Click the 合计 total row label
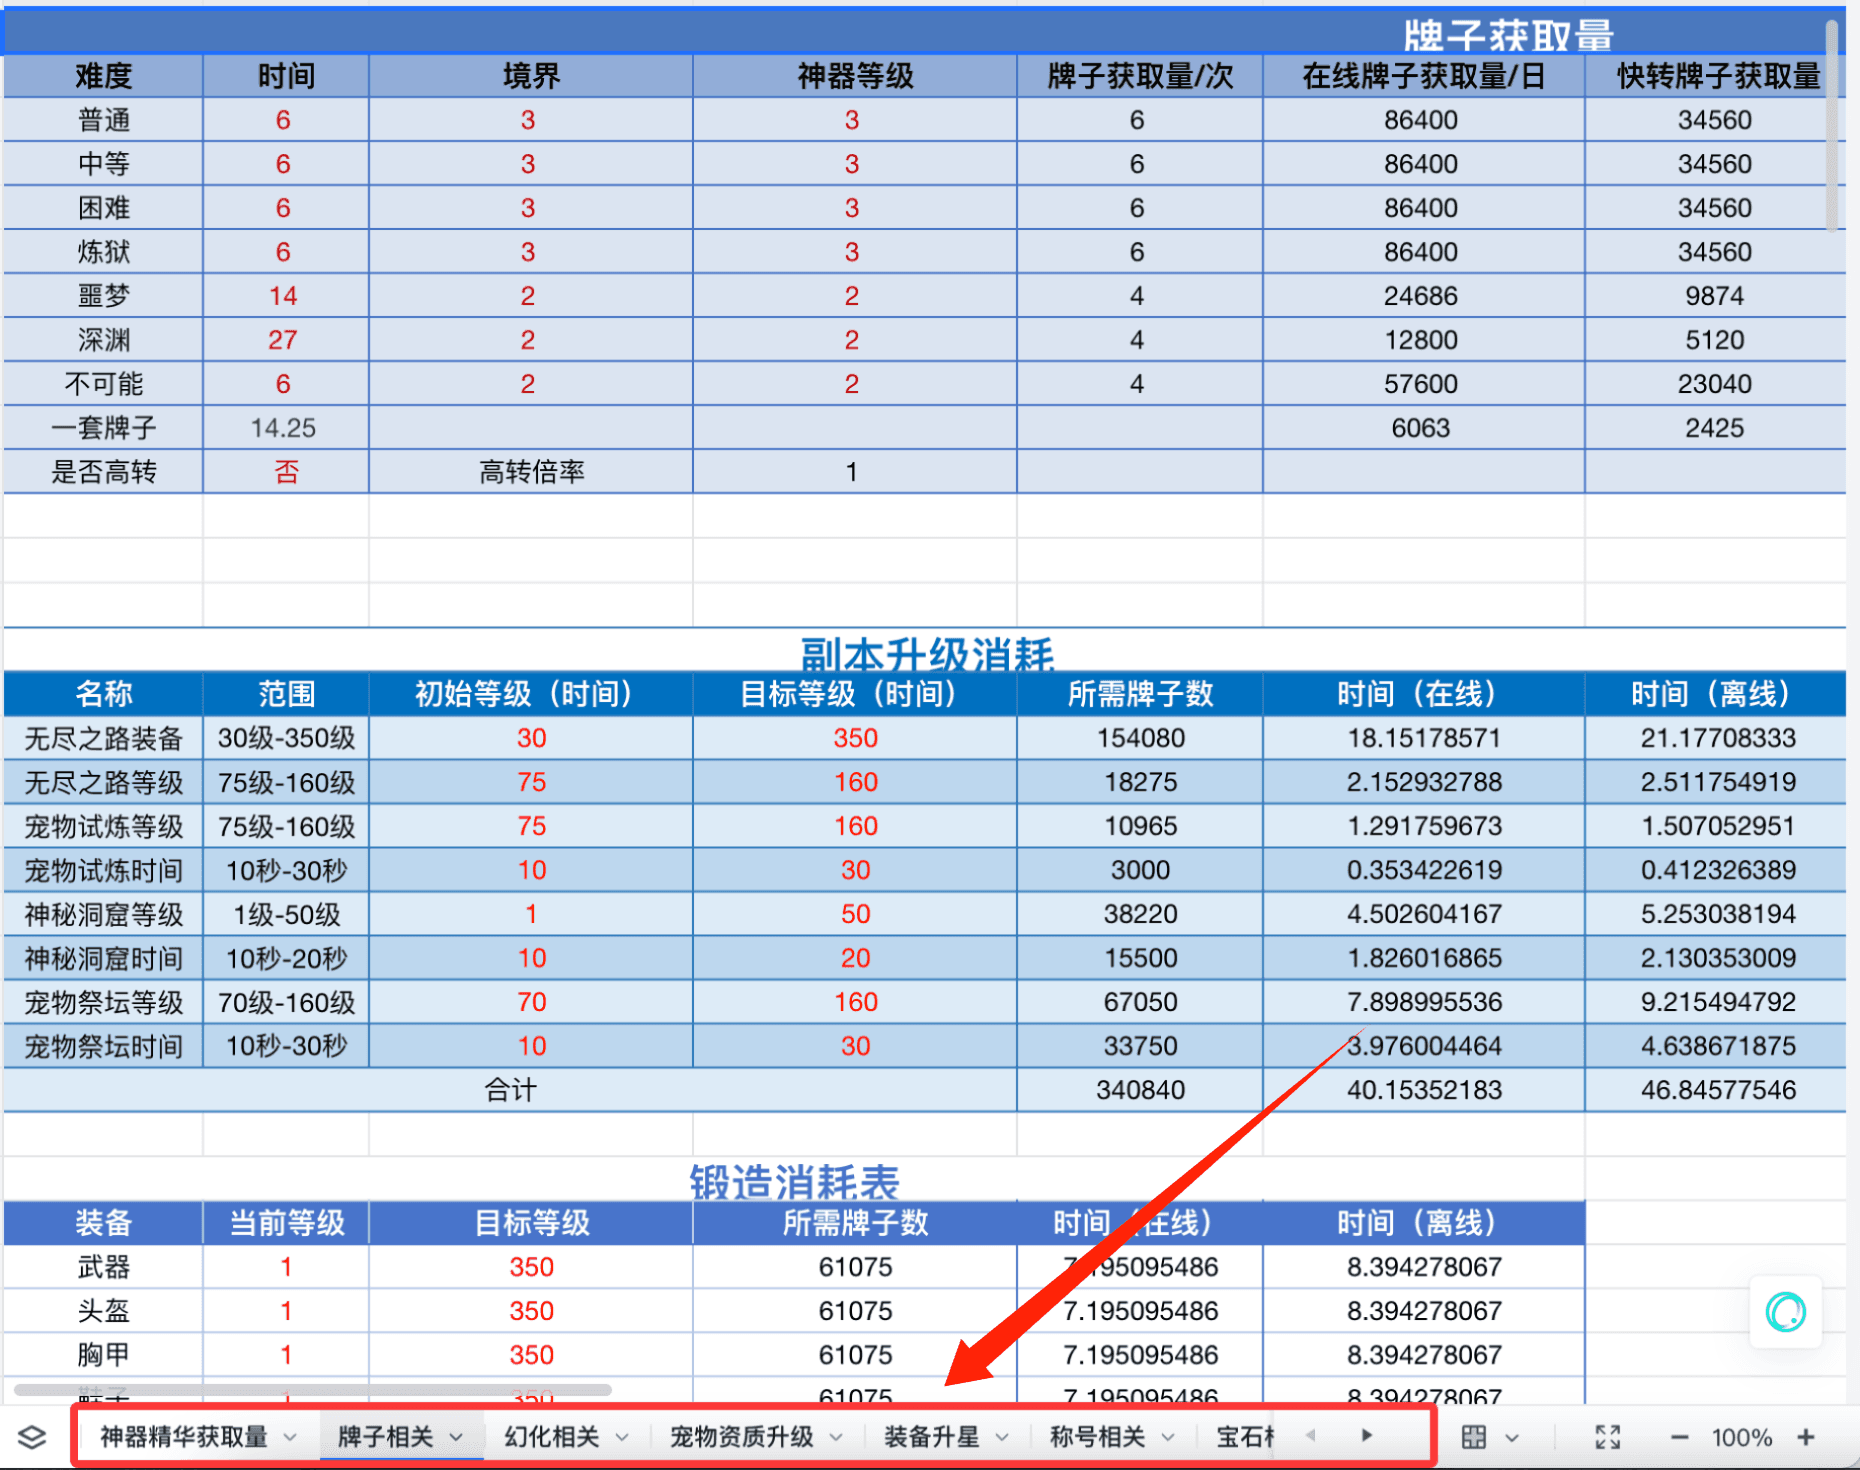Image resolution: width=1860 pixels, height=1470 pixels. (x=510, y=1090)
